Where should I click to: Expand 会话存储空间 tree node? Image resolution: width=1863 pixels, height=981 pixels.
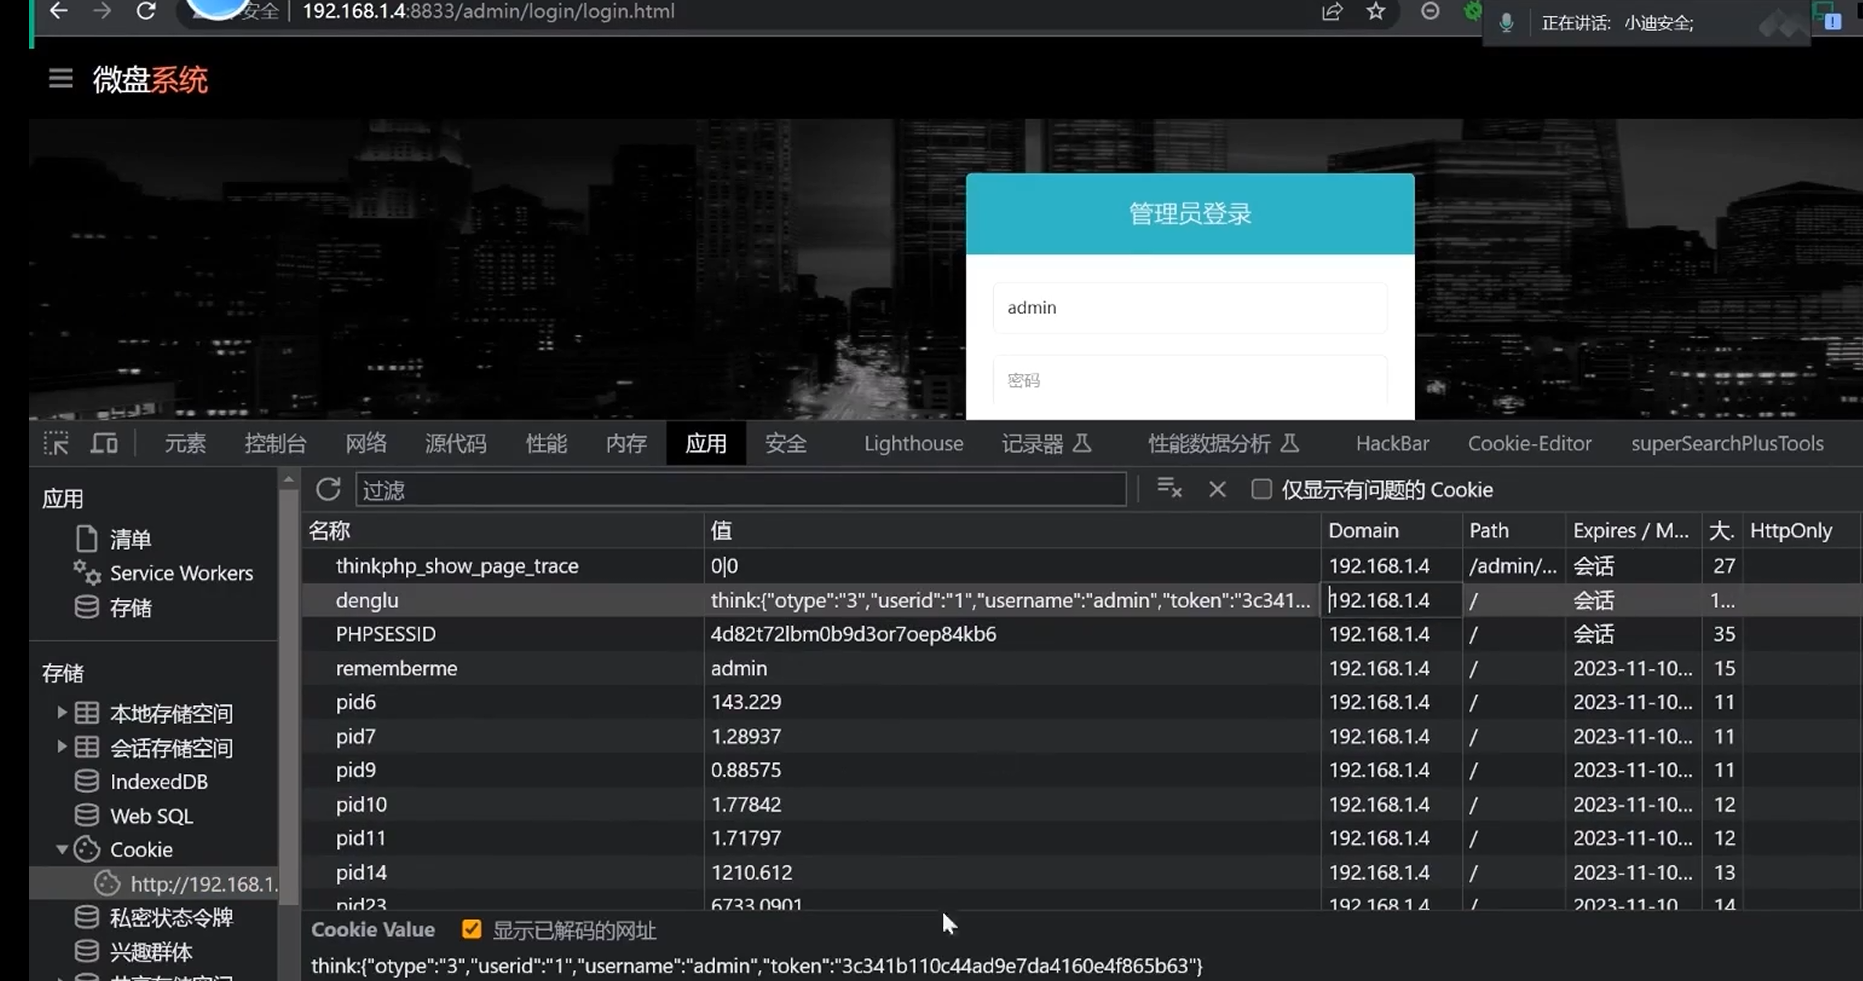pos(61,747)
